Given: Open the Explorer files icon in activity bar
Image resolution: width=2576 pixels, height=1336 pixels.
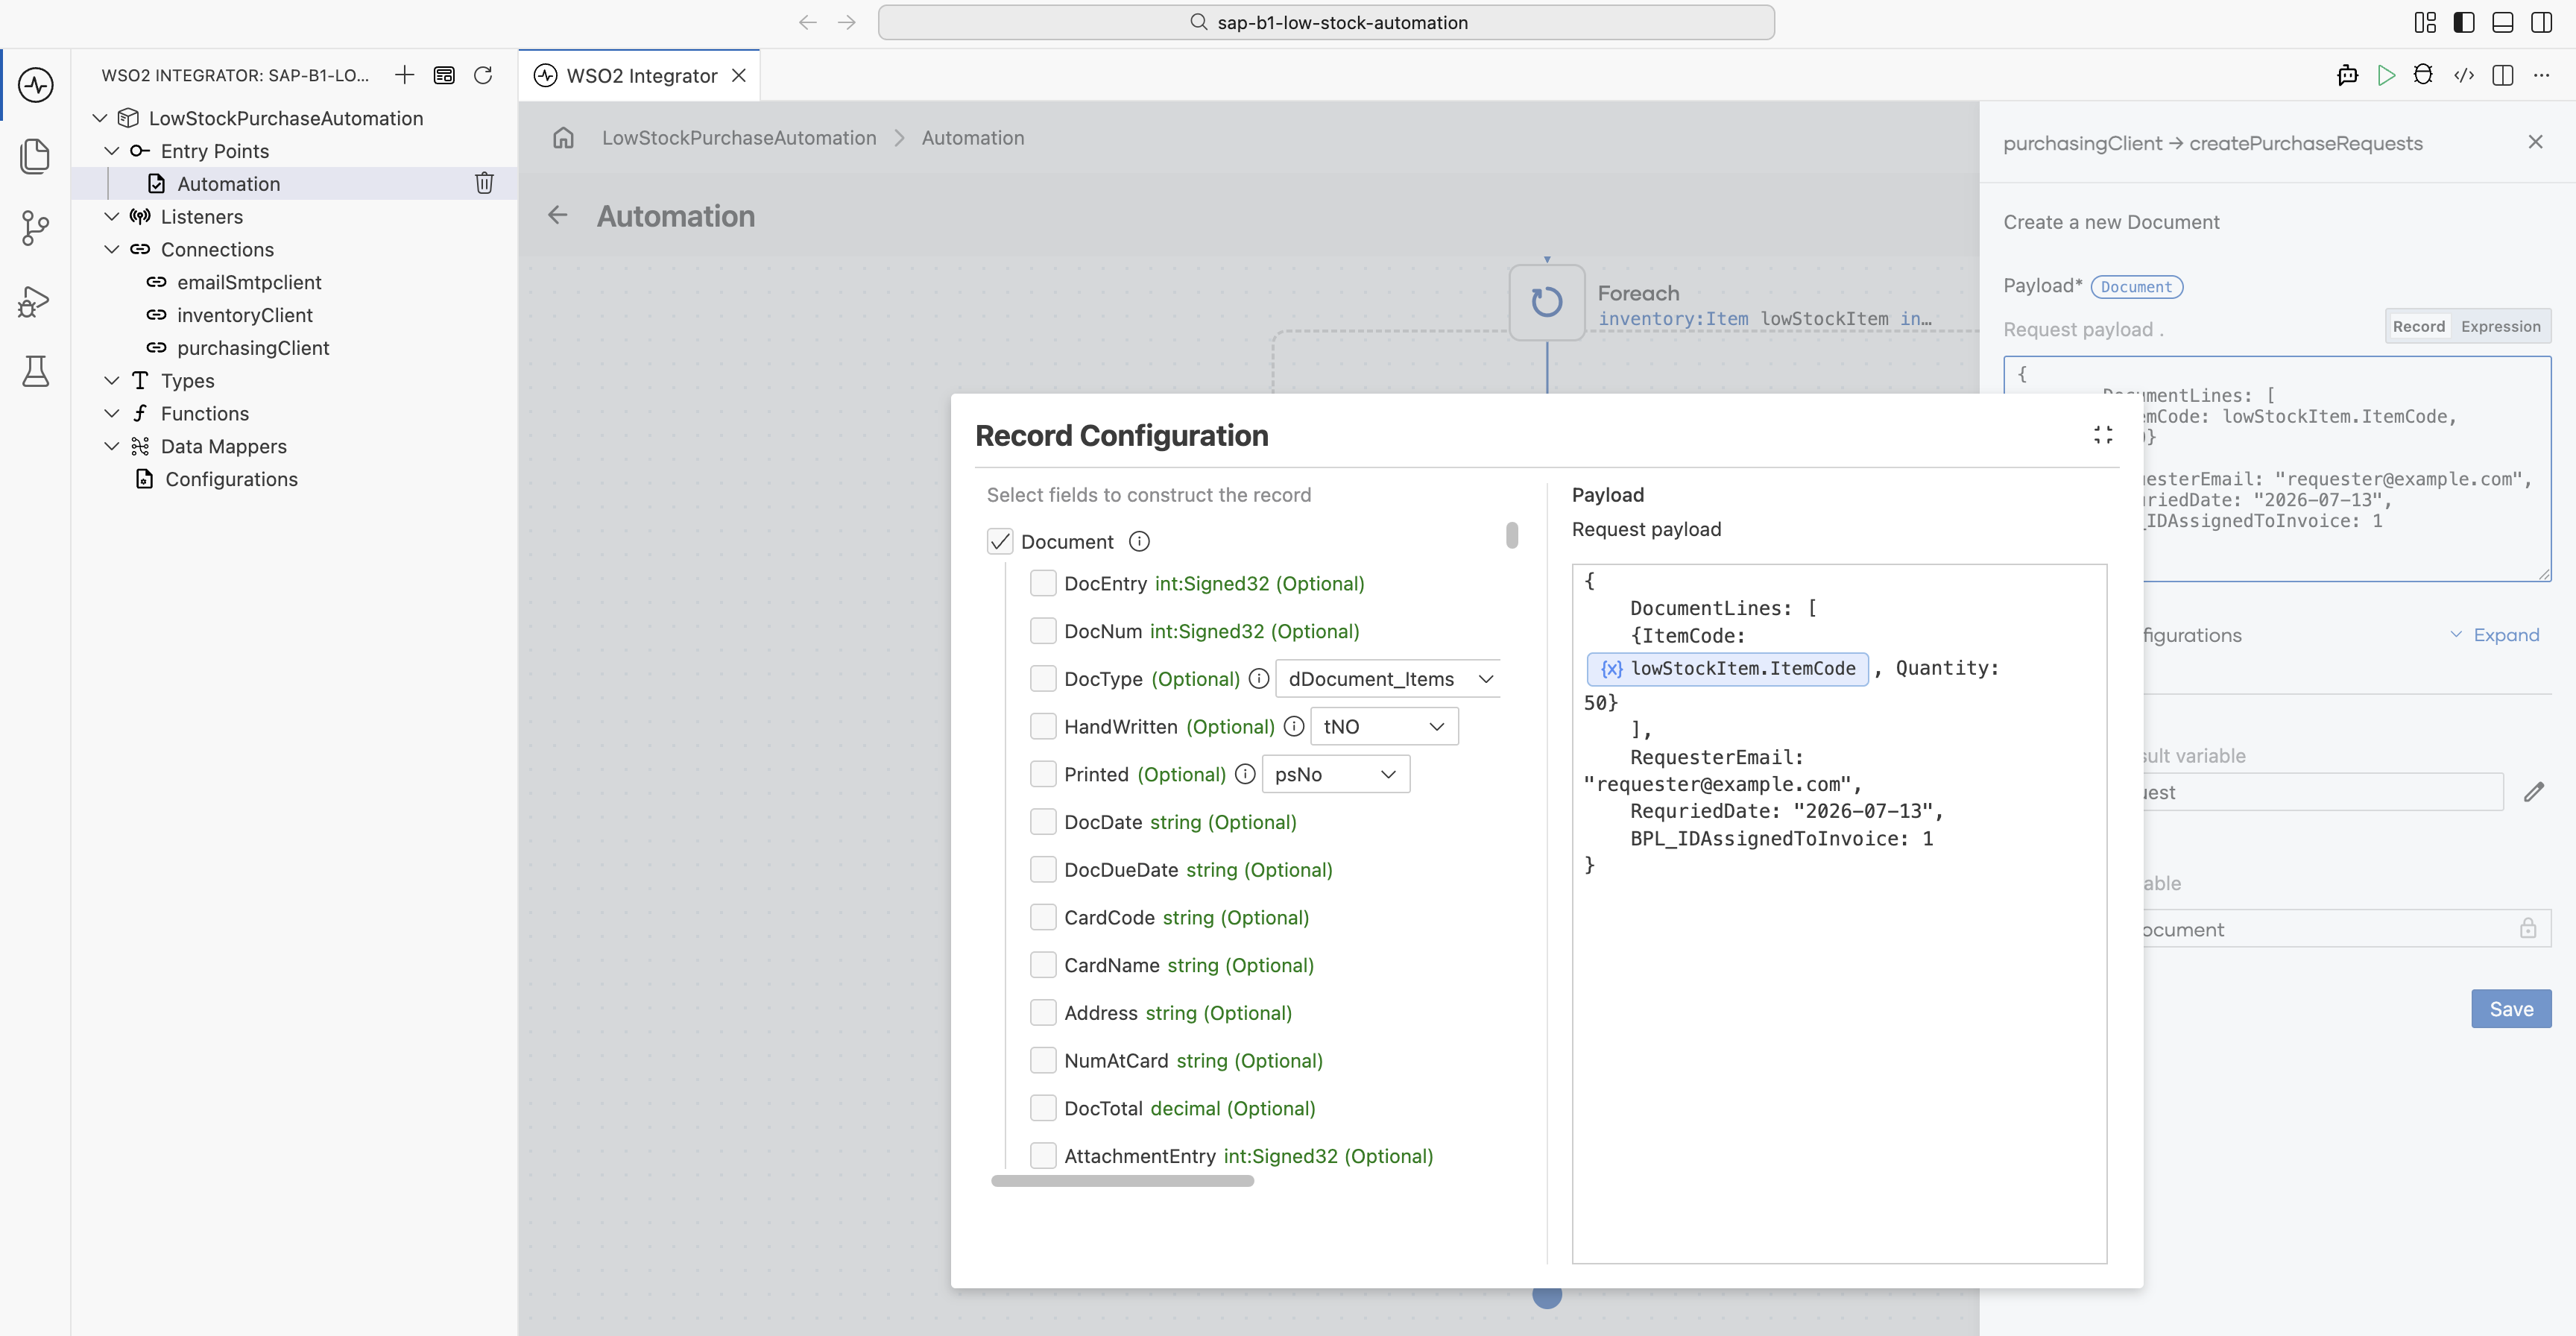Looking at the screenshot, I should point(36,156).
